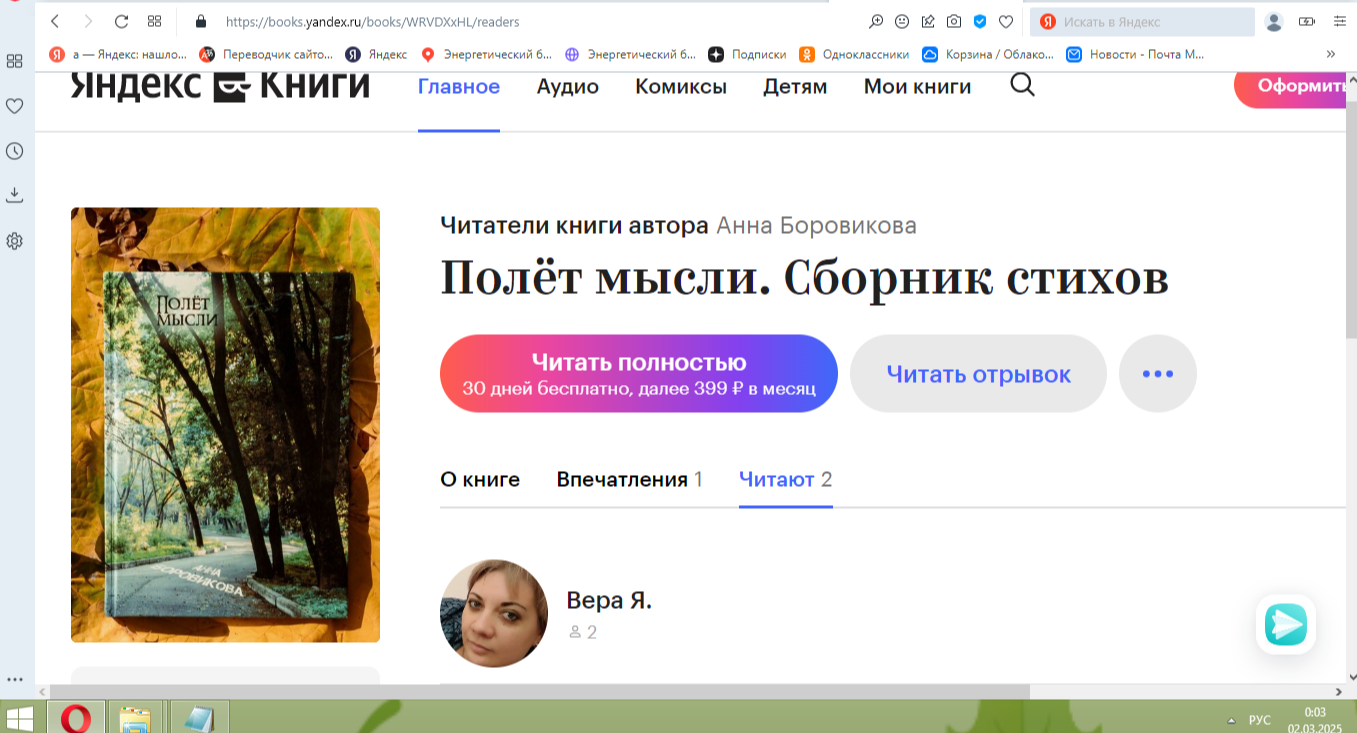Add page to favorites with heart icon in address bar
This screenshot has width=1357, height=733.
coord(1006,21)
